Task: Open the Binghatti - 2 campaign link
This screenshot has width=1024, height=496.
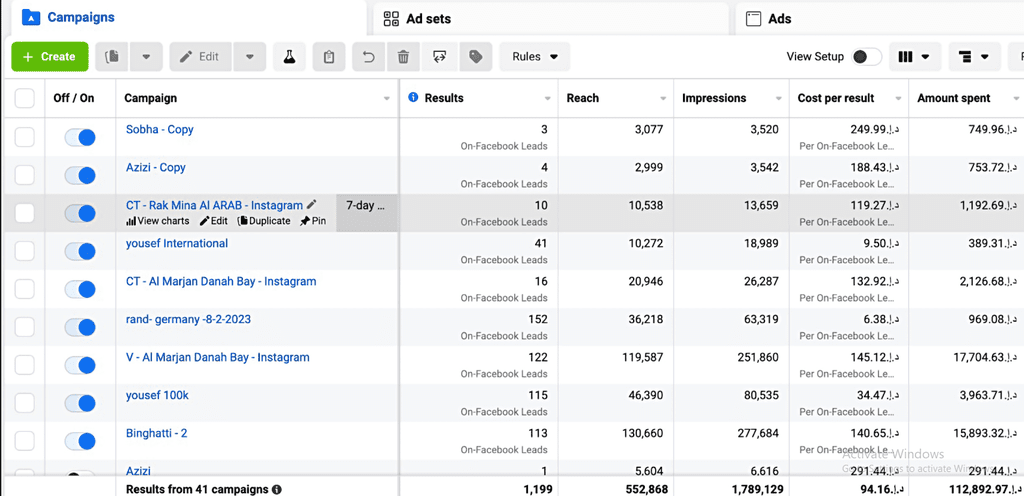Action: [157, 433]
